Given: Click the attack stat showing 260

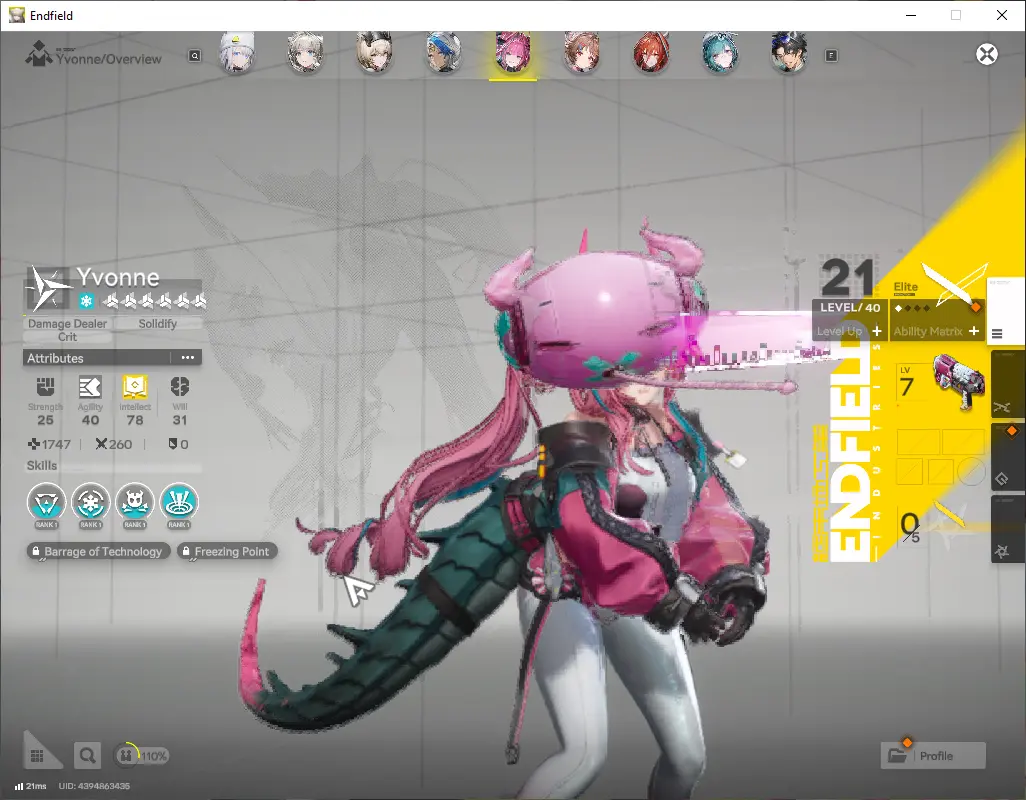Looking at the screenshot, I should (114, 444).
